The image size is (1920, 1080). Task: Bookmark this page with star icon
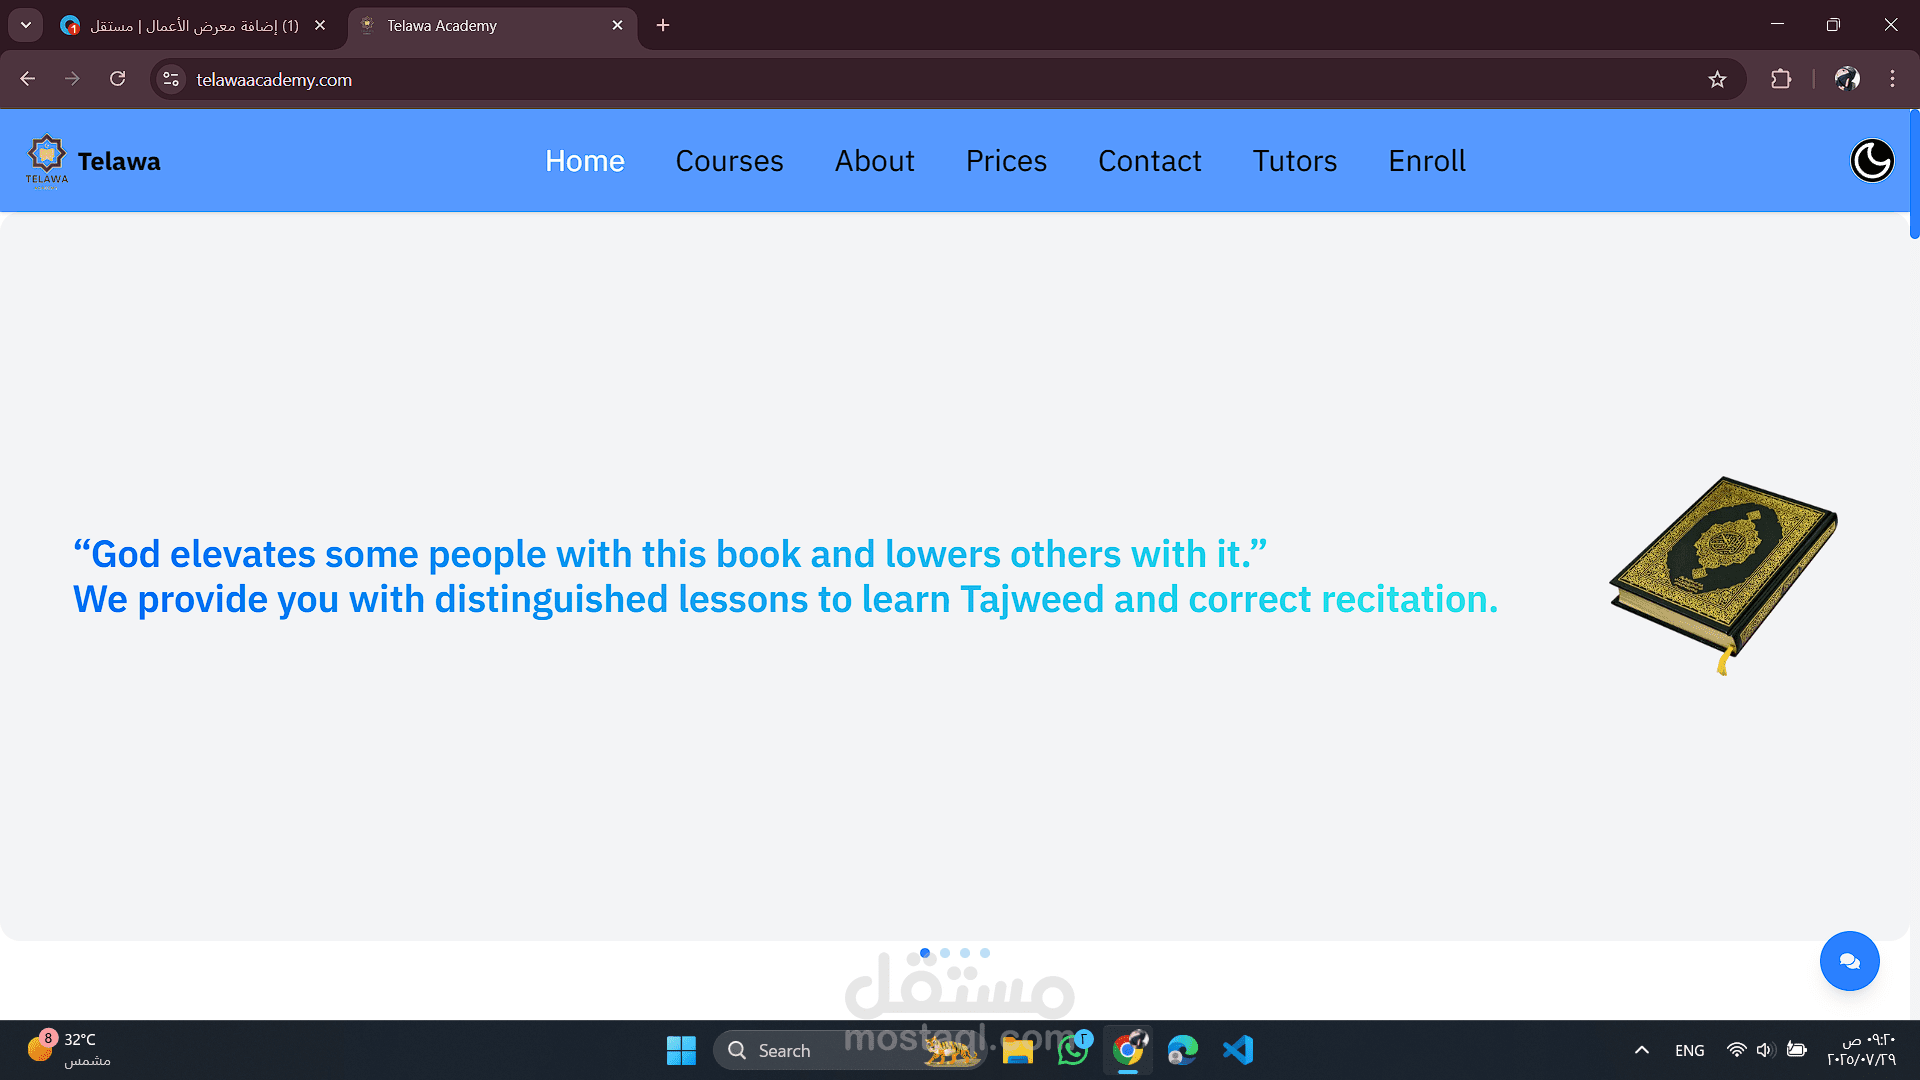pos(1717,79)
